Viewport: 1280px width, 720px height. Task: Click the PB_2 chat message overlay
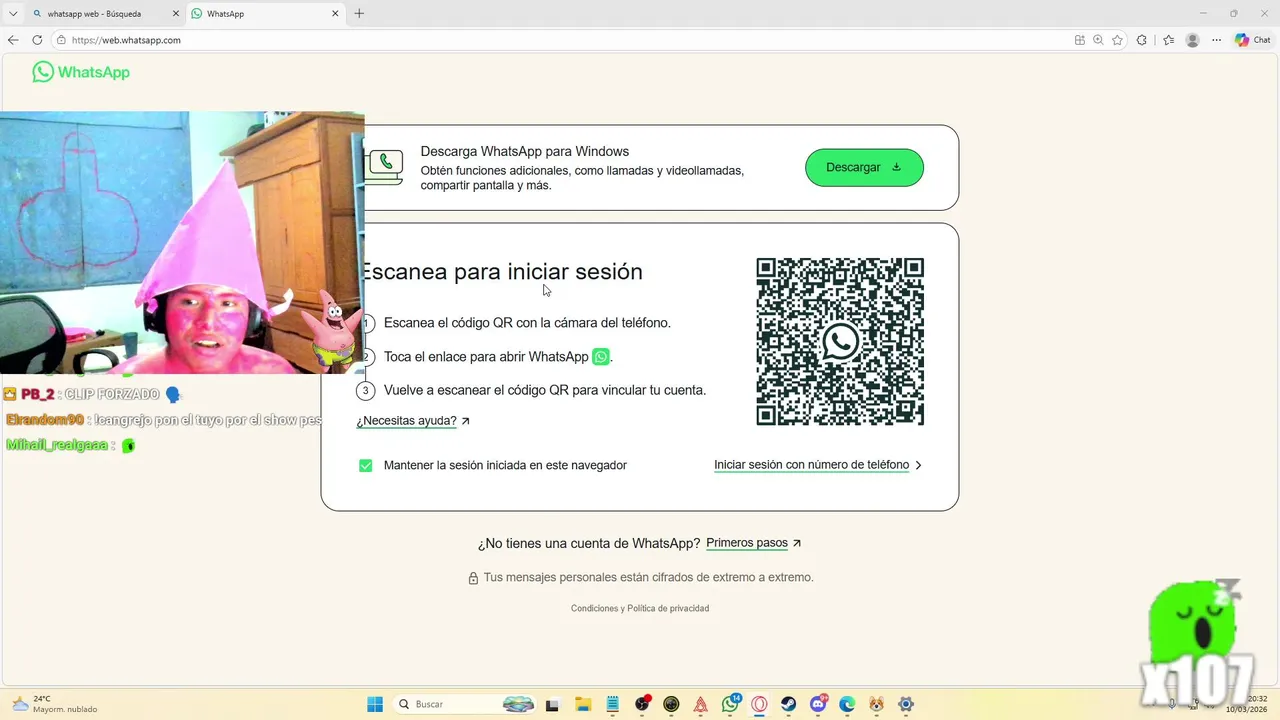point(92,394)
